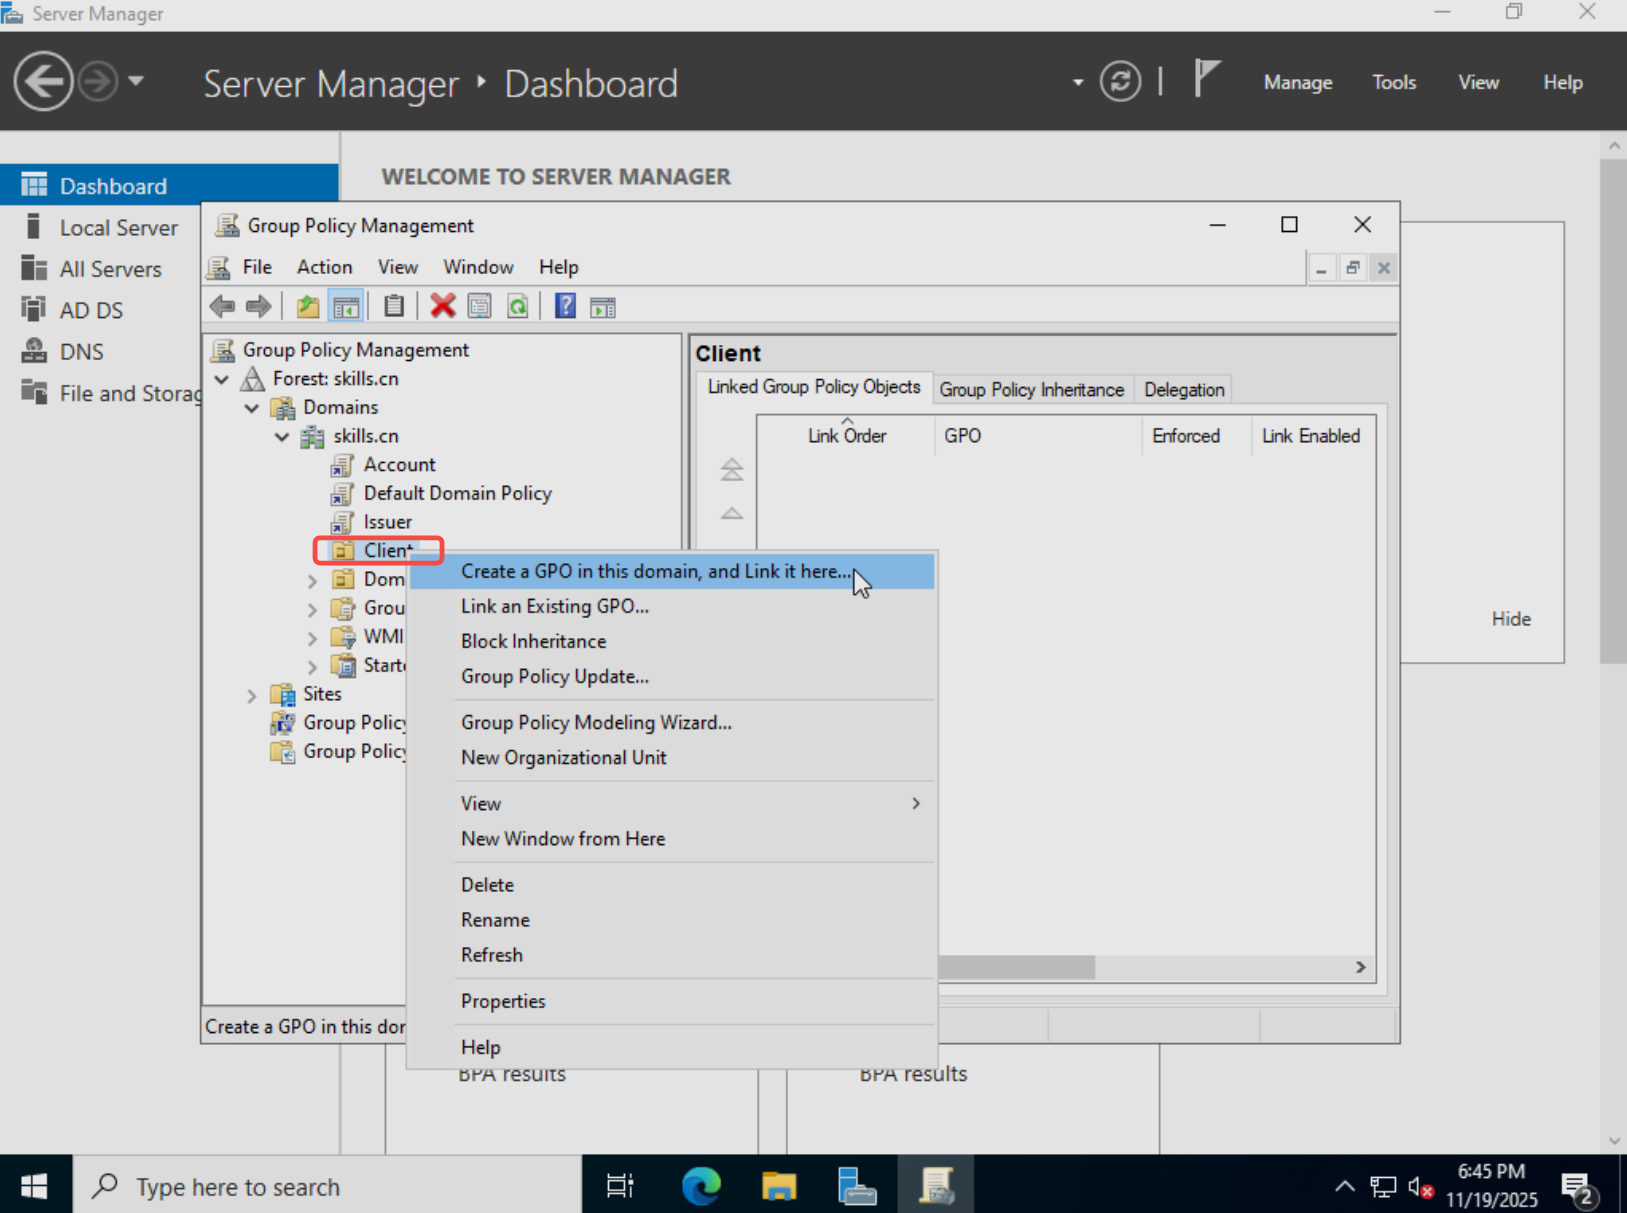Expand the WMI Filters tree node
The image size is (1627, 1213).
312,638
